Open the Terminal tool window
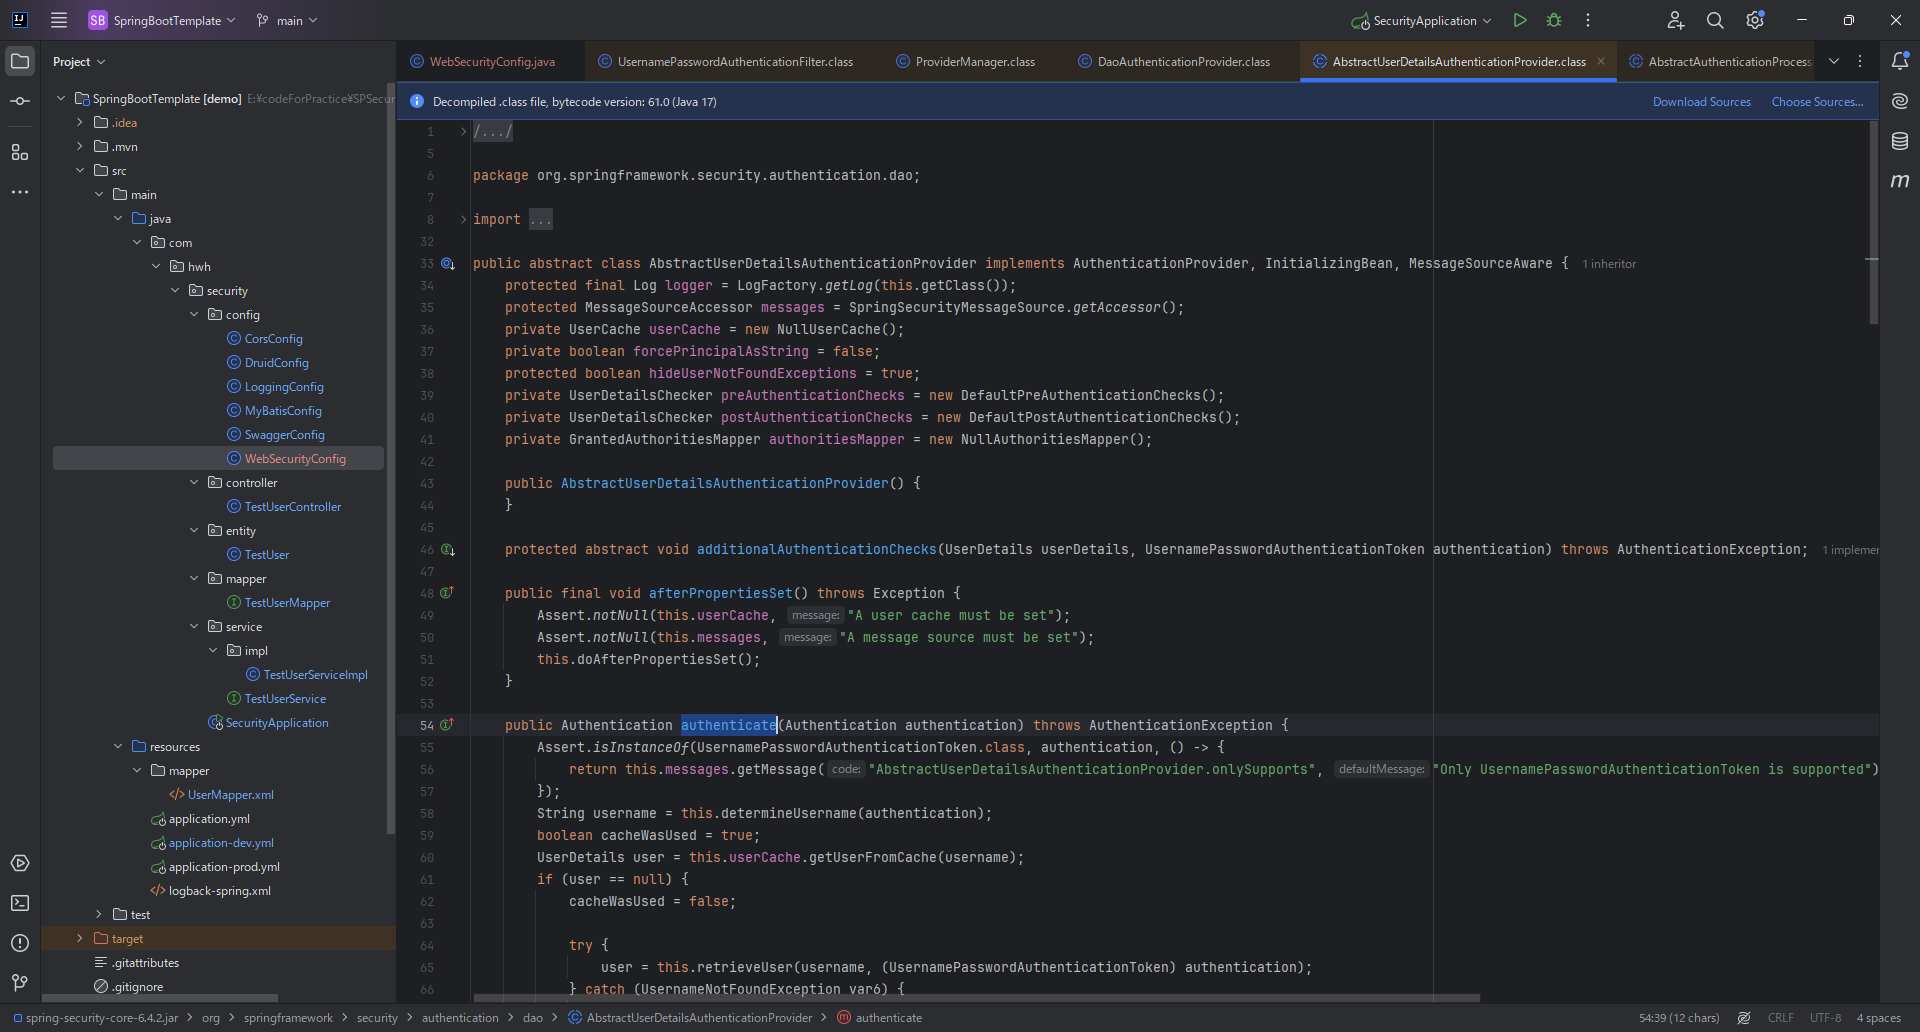The width and height of the screenshot is (1920, 1032). tap(20, 903)
